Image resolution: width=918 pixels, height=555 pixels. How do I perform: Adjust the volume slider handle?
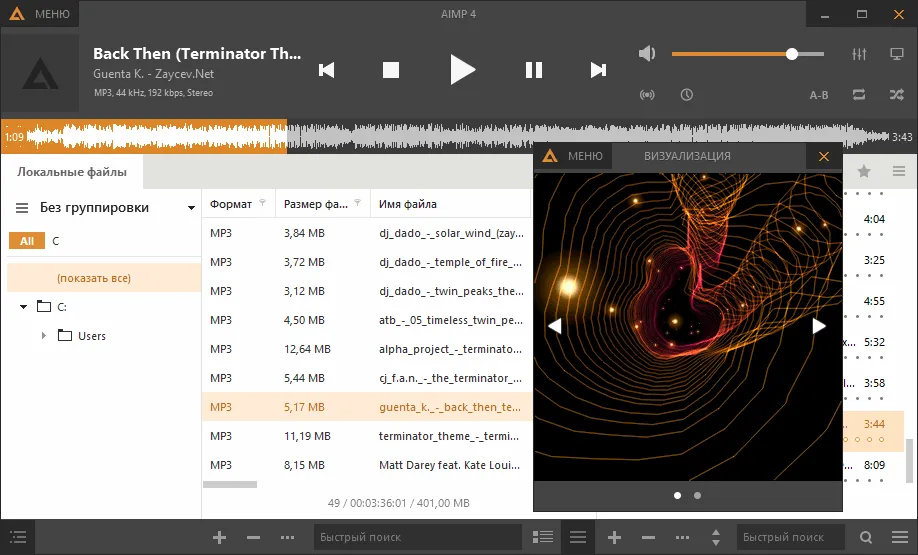pos(792,54)
